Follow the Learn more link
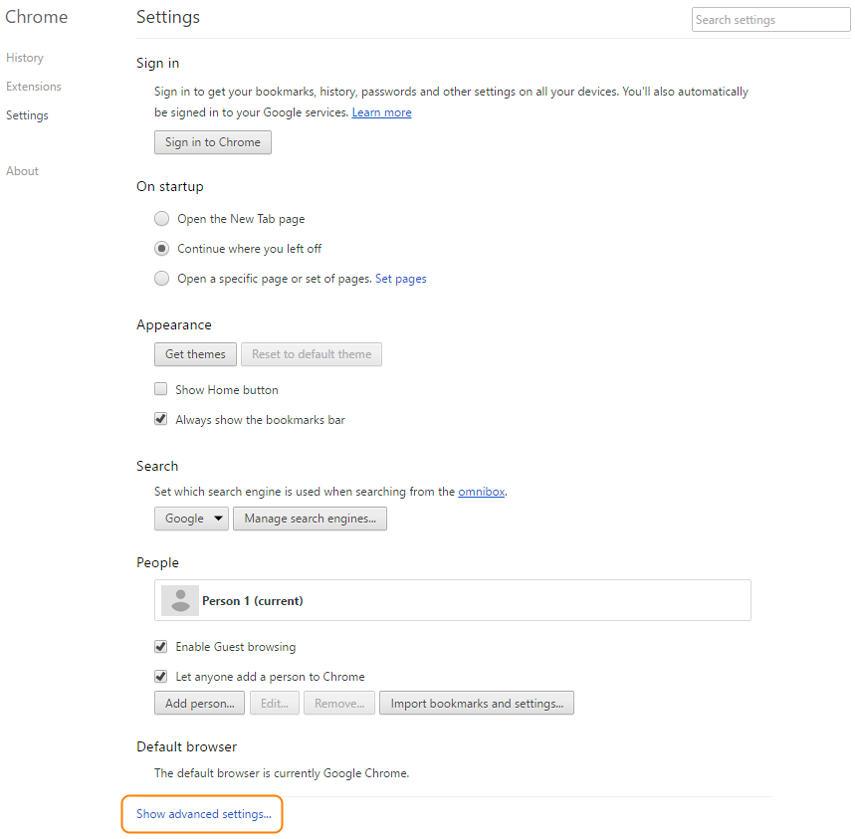Screen dimensions: 855x839 [x=381, y=113]
